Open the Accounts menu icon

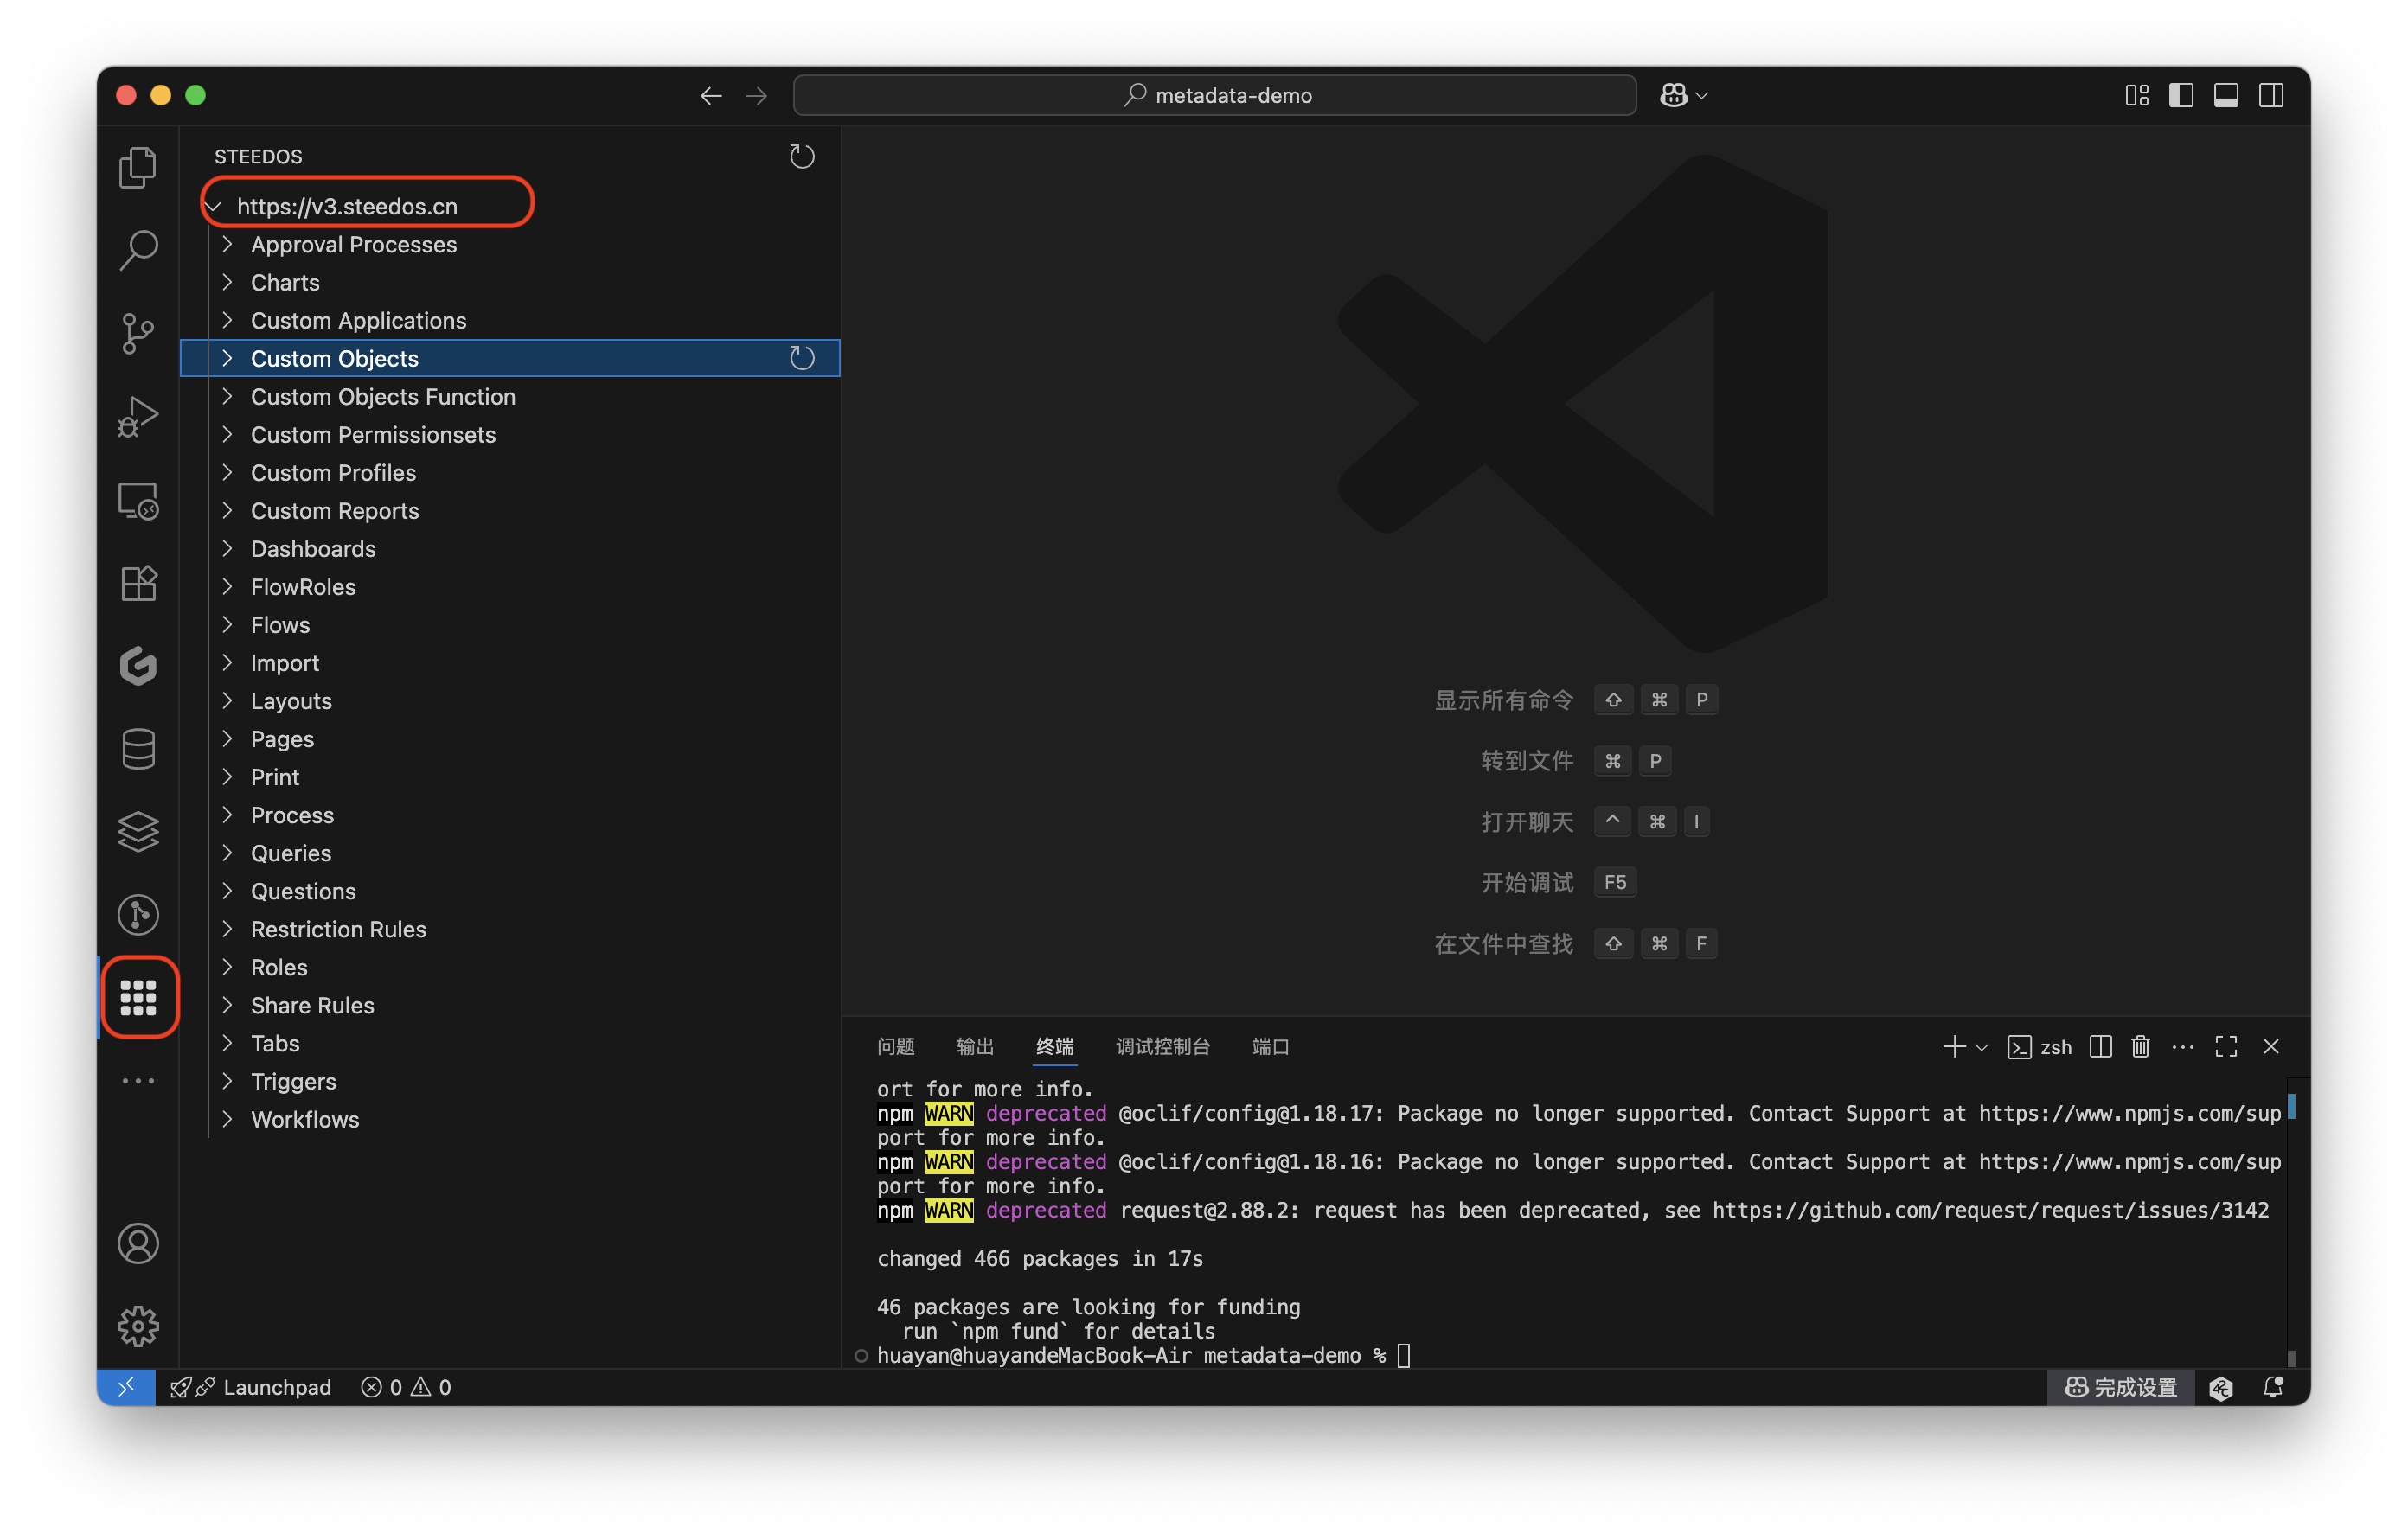(x=138, y=1243)
